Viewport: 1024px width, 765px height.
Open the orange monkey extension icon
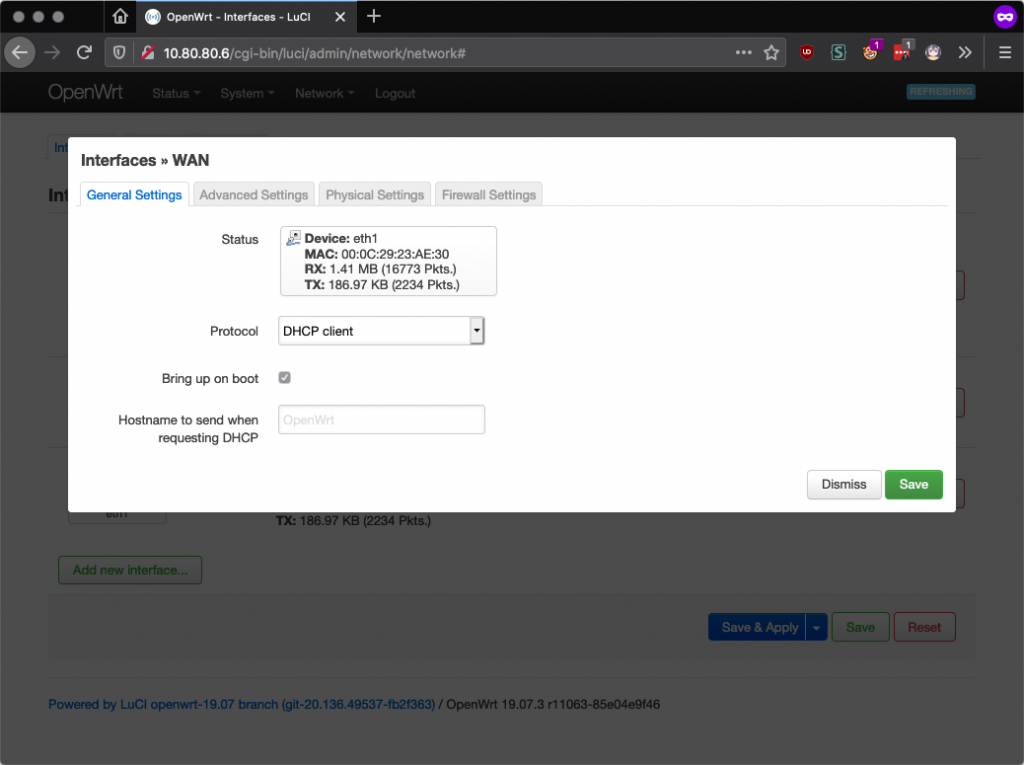(x=871, y=52)
